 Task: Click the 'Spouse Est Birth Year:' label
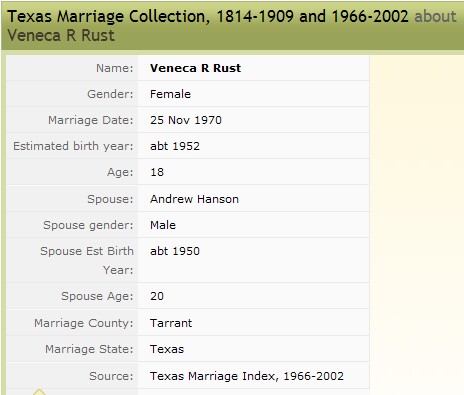coord(87,260)
